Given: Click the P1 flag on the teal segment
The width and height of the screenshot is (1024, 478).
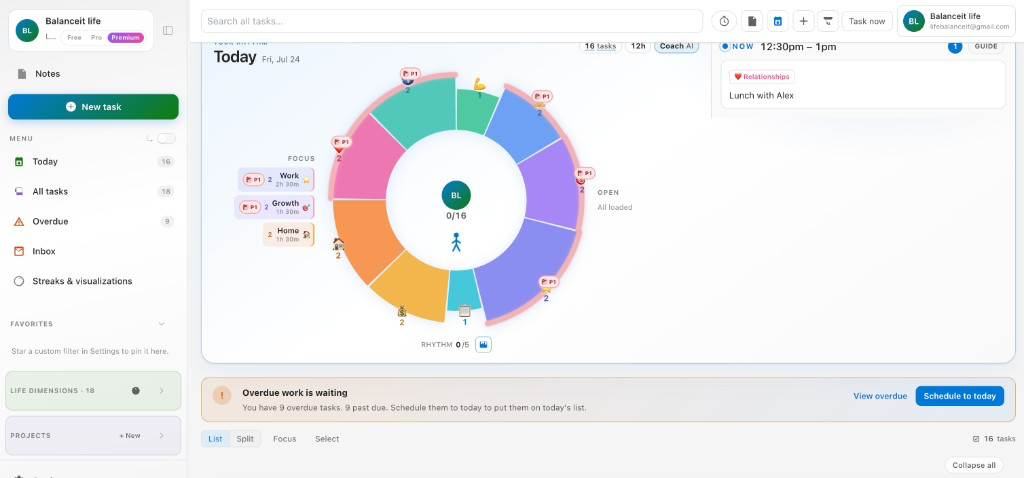Looking at the screenshot, I should pos(410,73).
